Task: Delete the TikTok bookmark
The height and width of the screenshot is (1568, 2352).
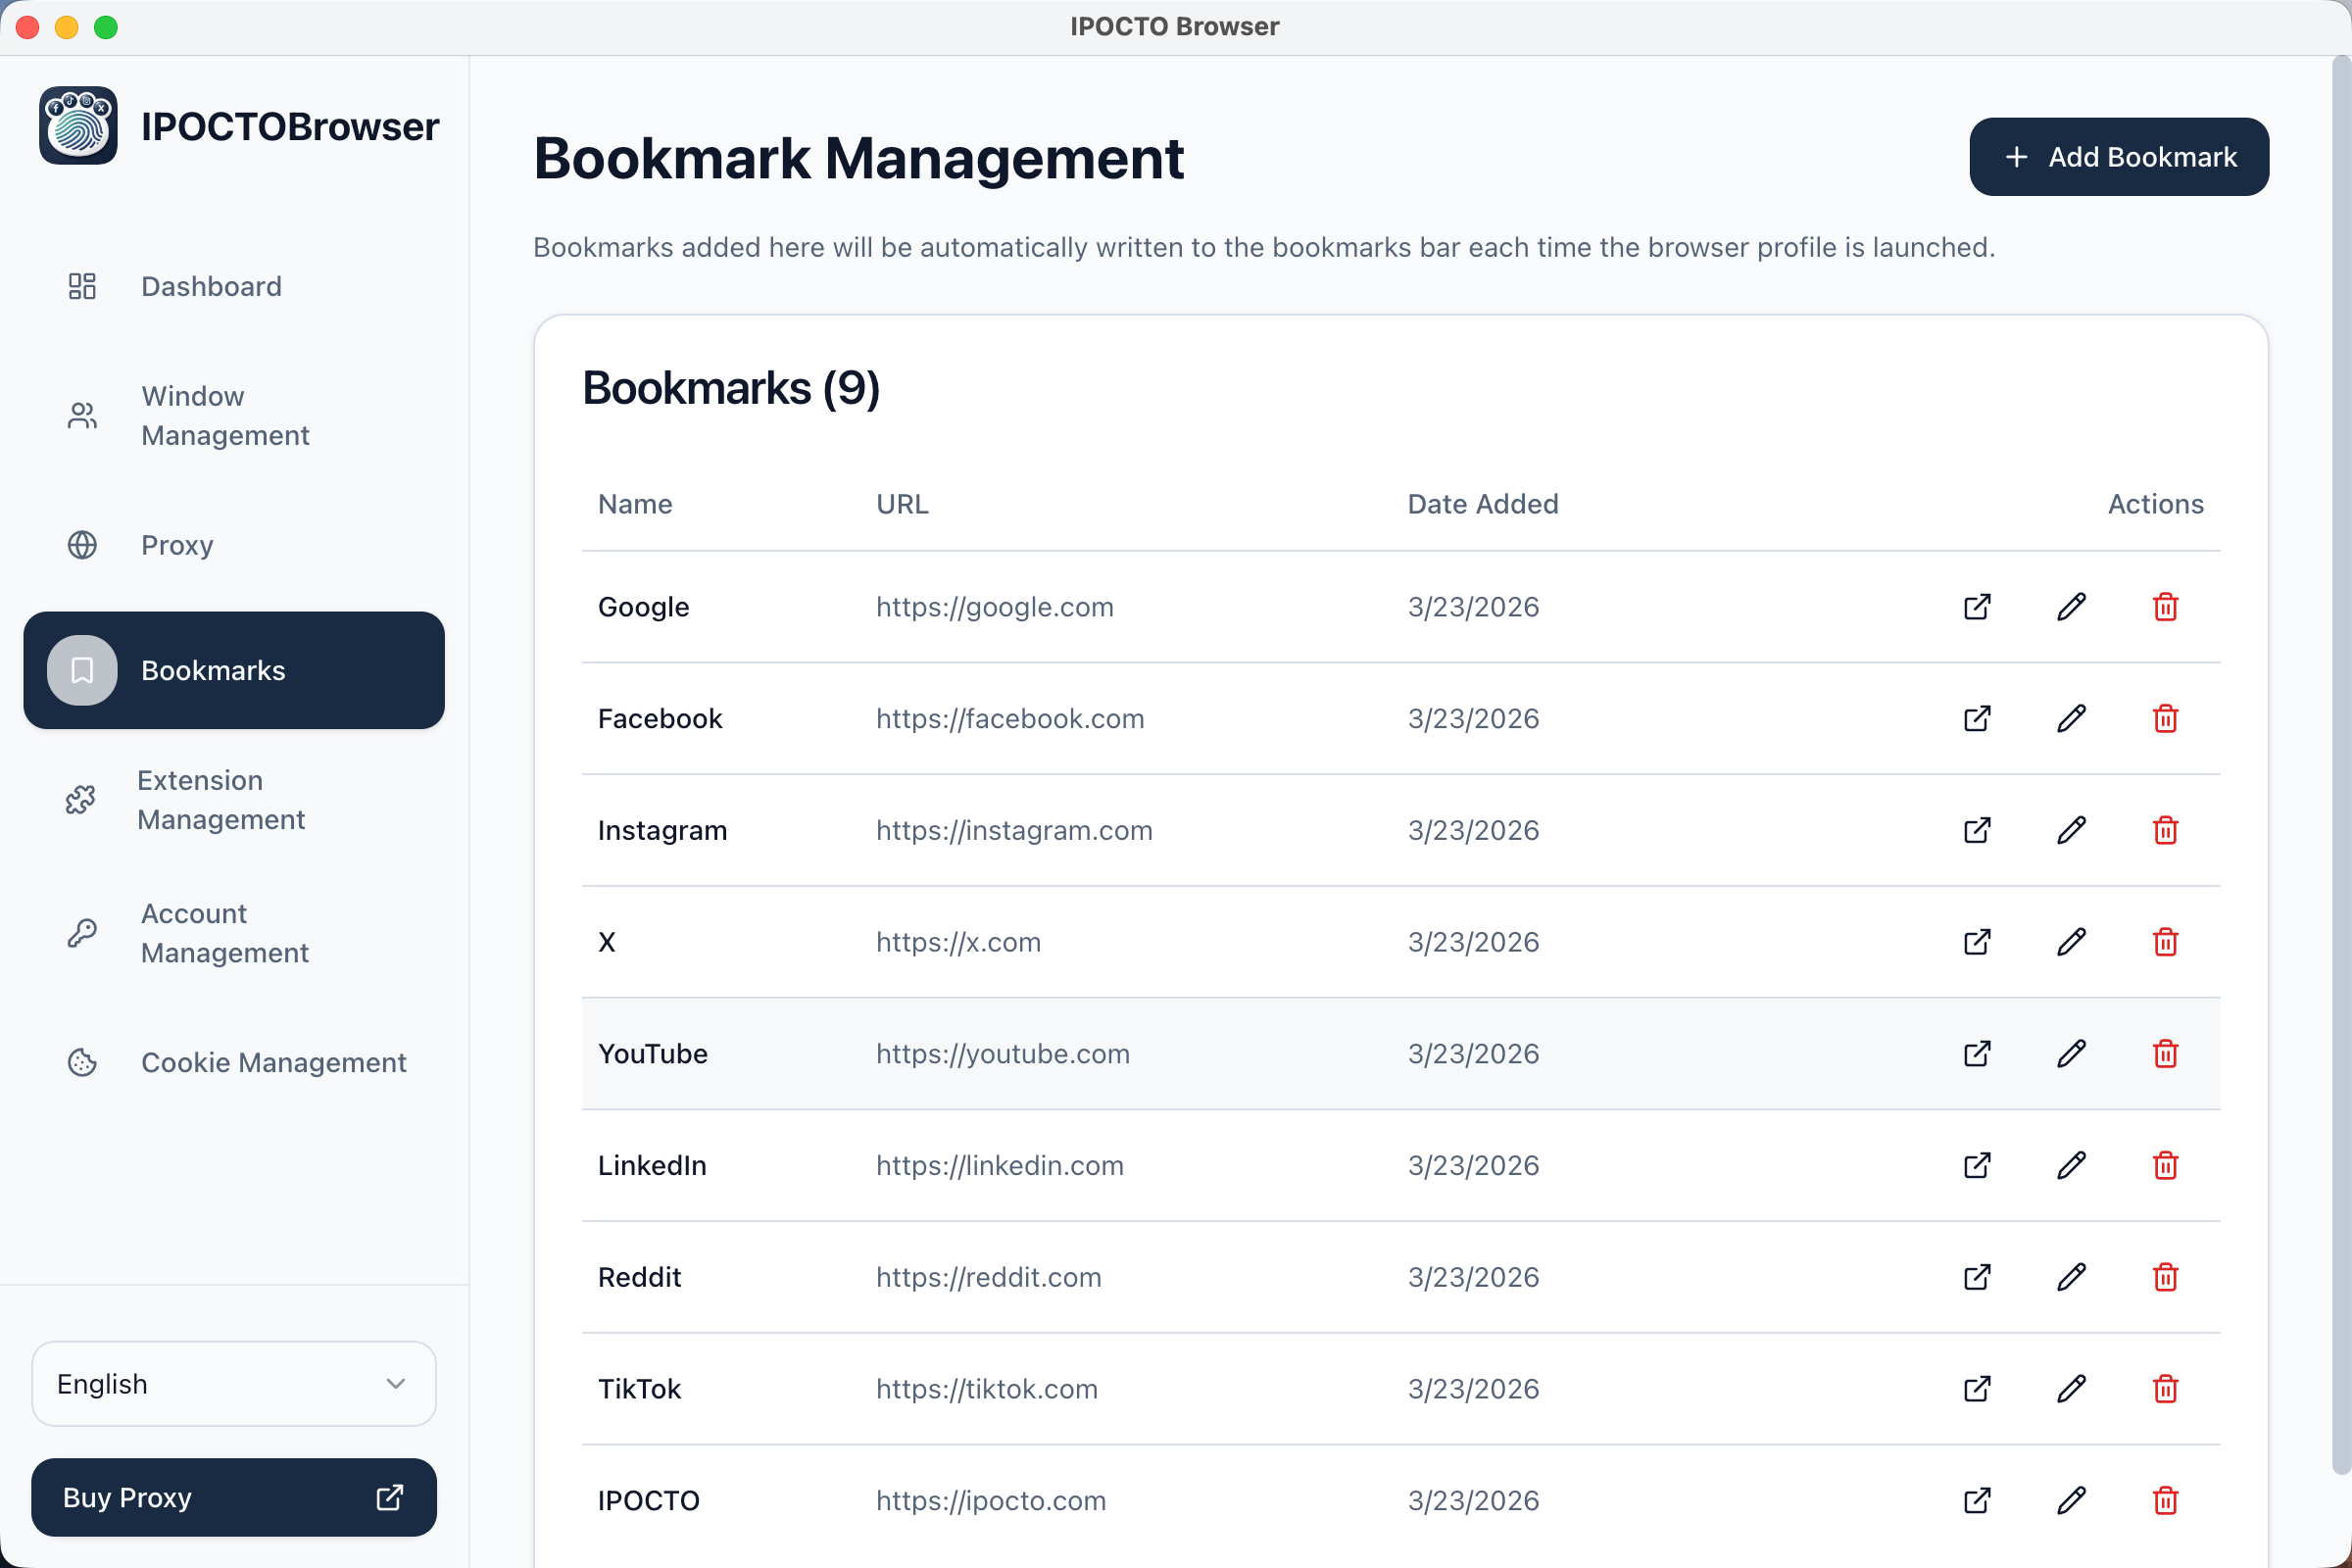Action: pyautogui.click(x=2165, y=1389)
